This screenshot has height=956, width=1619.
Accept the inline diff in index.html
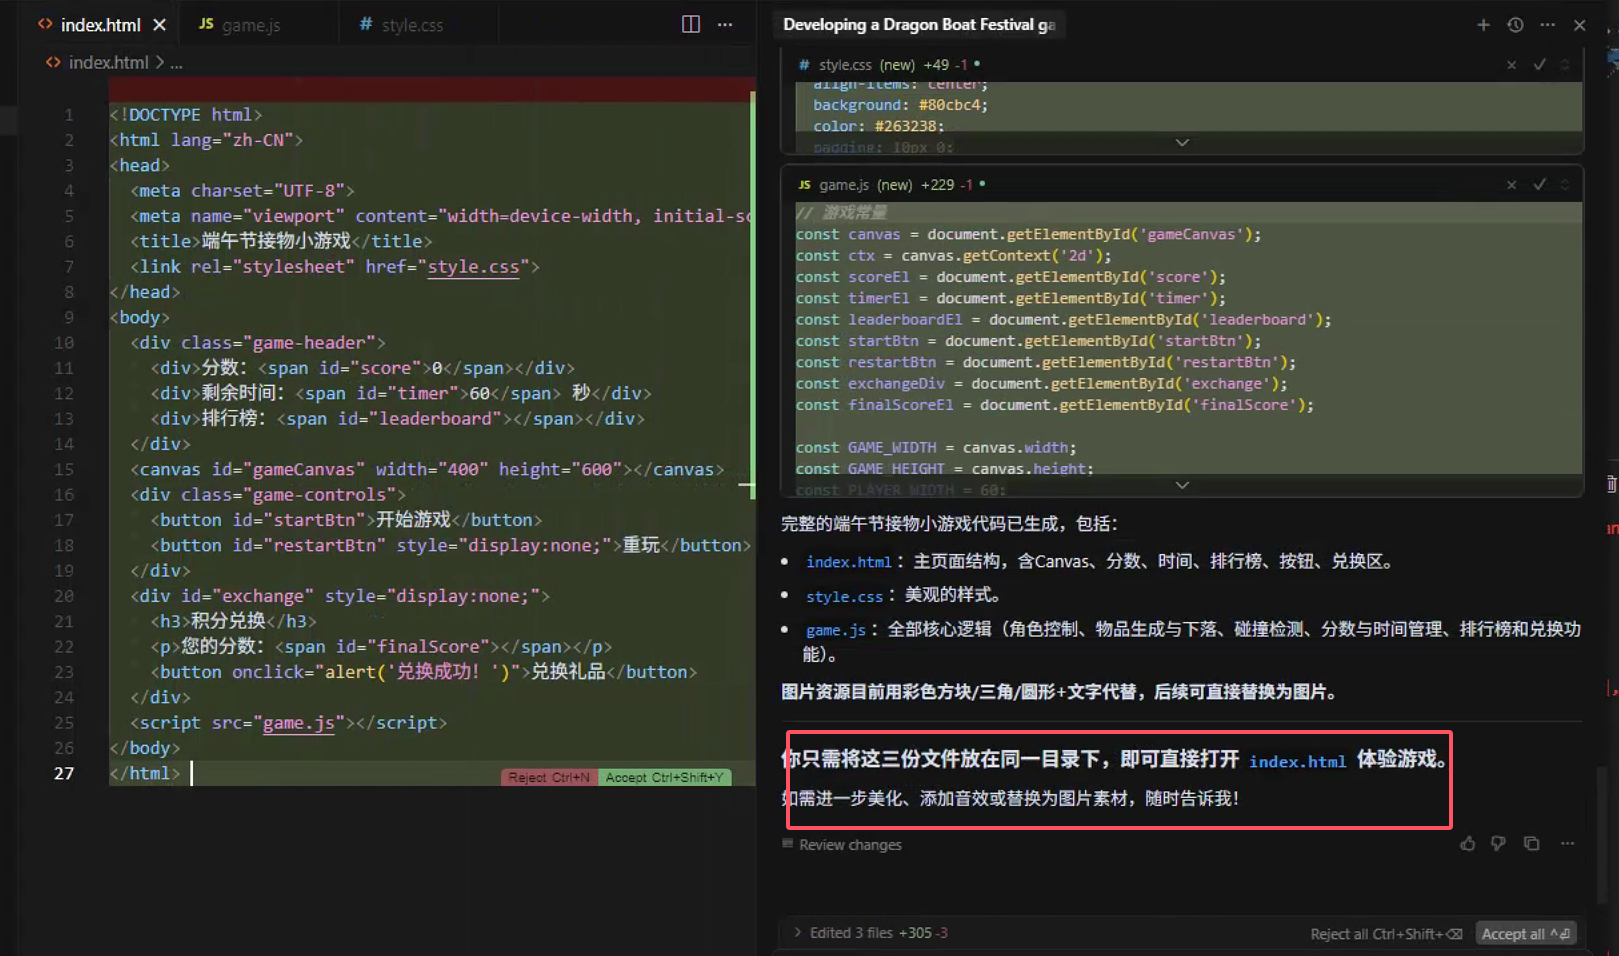click(x=664, y=777)
